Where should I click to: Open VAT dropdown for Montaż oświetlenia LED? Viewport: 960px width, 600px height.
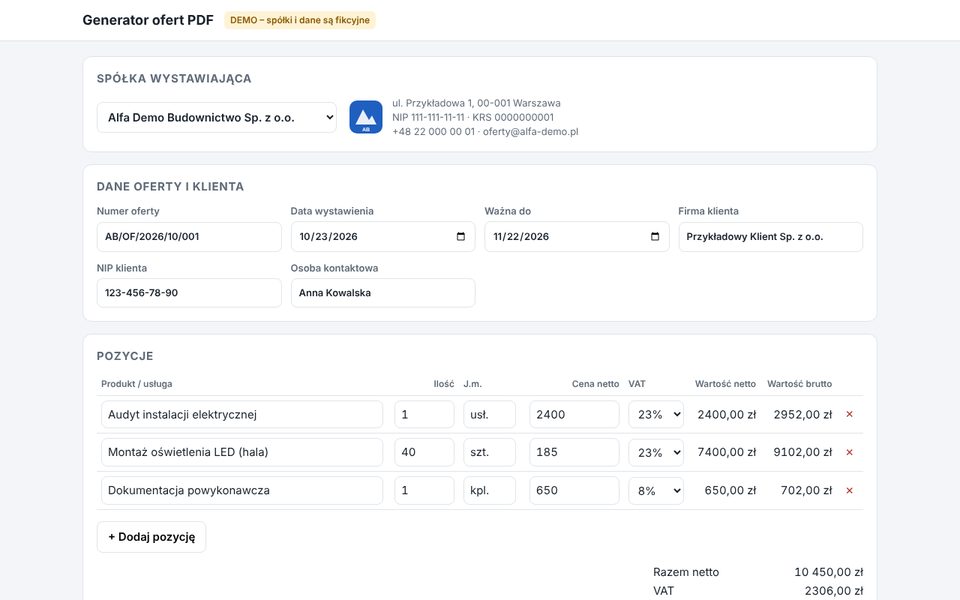coord(656,452)
